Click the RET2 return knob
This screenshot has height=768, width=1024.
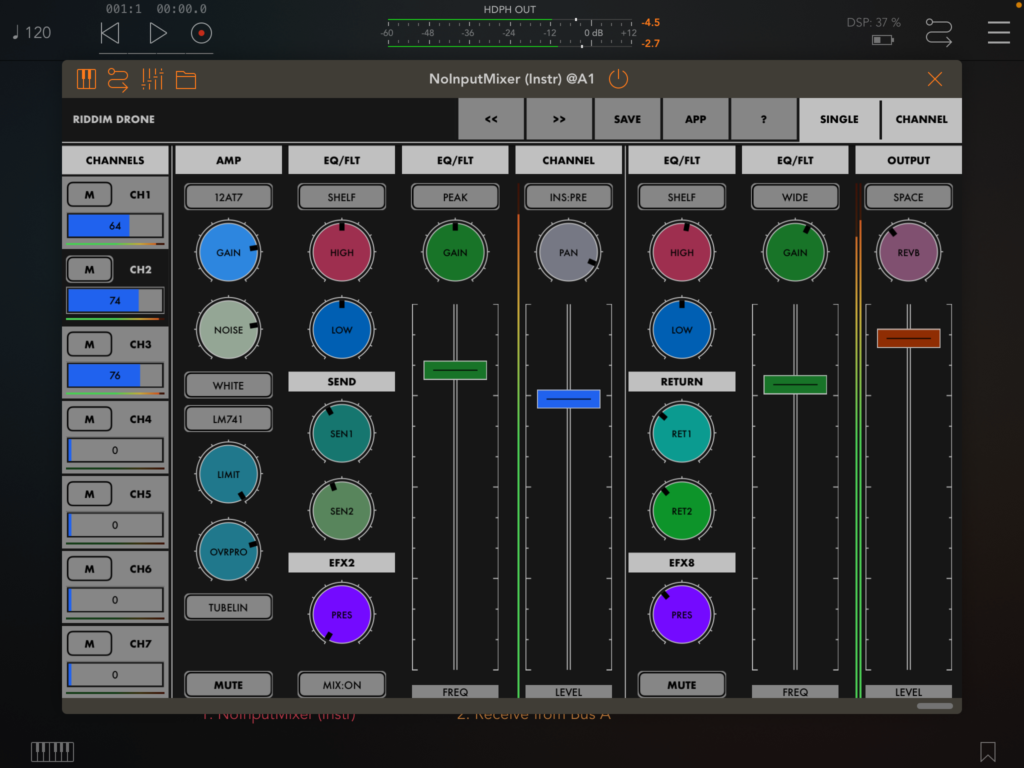(681, 511)
